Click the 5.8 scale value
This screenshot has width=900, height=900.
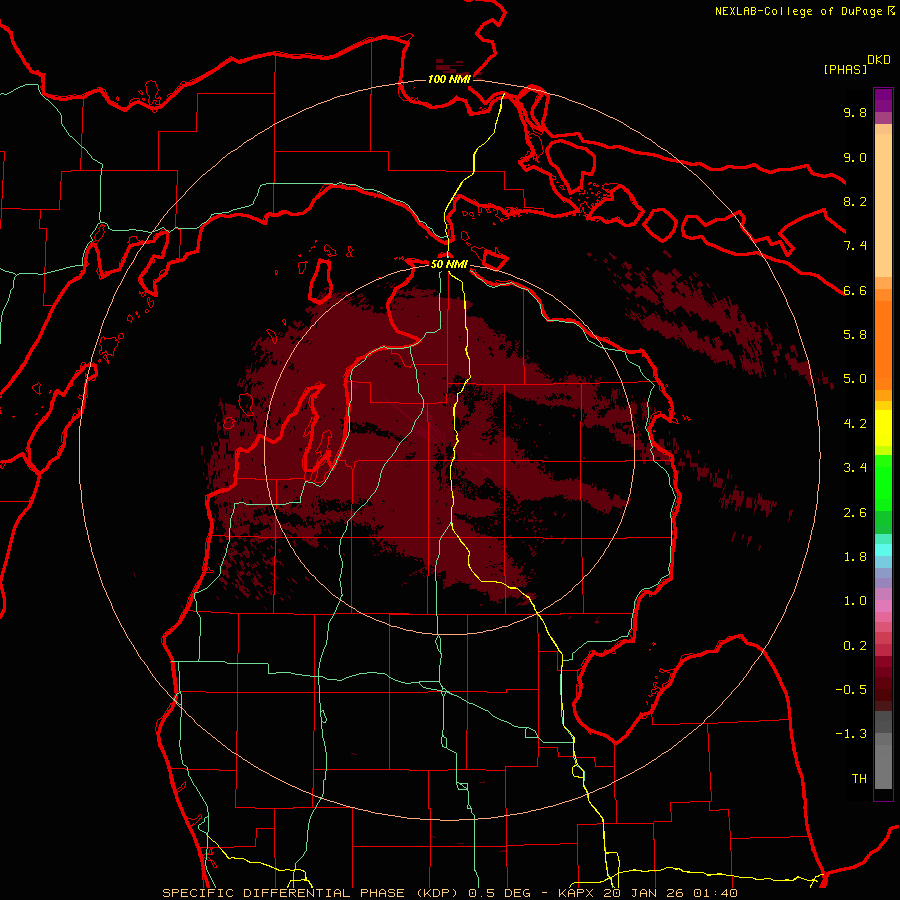(x=855, y=335)
